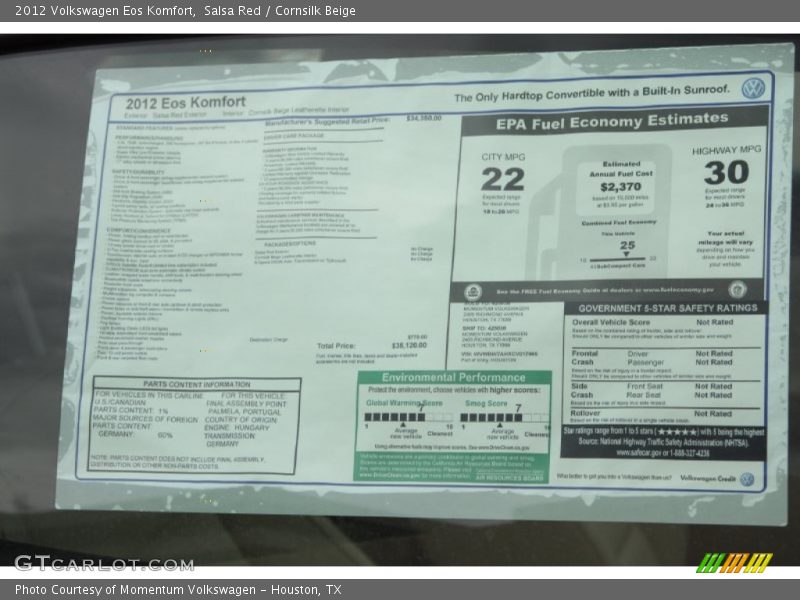Click the Global Warming Score scale bar
The image size is (800, 600).
(x=406, y=416)
